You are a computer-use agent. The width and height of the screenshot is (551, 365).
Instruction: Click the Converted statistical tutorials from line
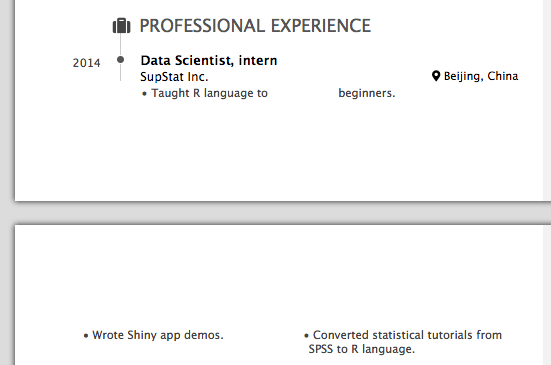[x=407, y=335]
